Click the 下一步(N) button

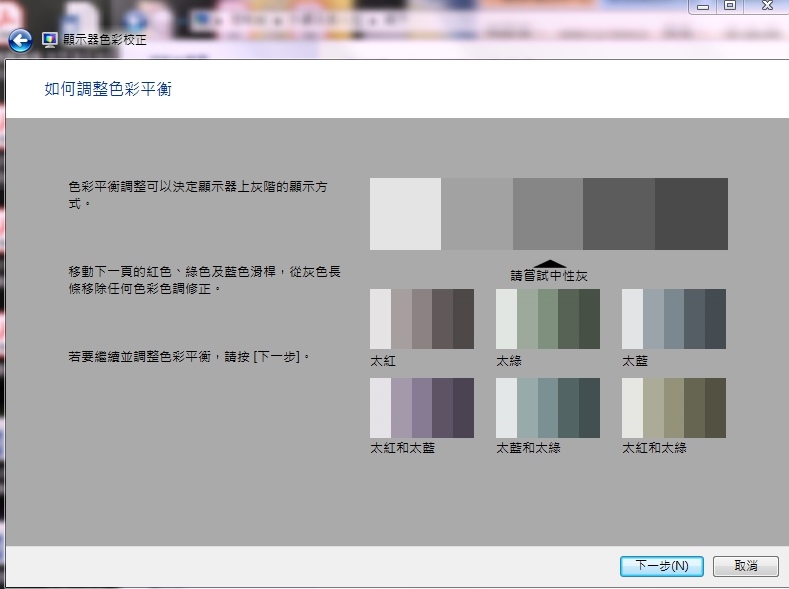click(x=662, y=566)
